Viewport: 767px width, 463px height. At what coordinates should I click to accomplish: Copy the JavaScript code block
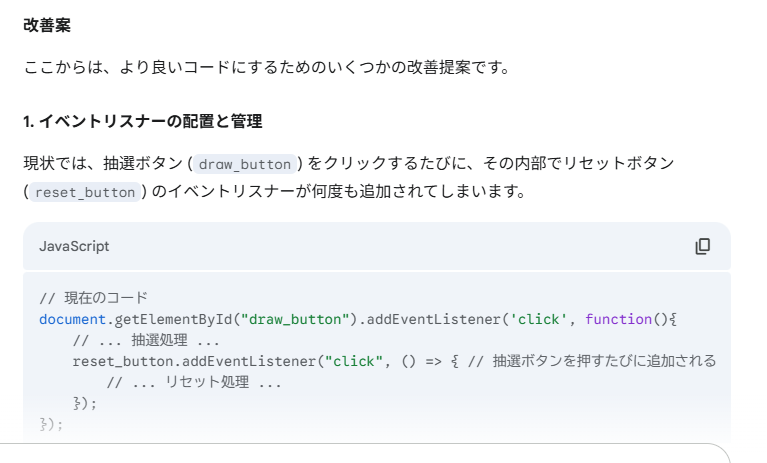(702, 246)
